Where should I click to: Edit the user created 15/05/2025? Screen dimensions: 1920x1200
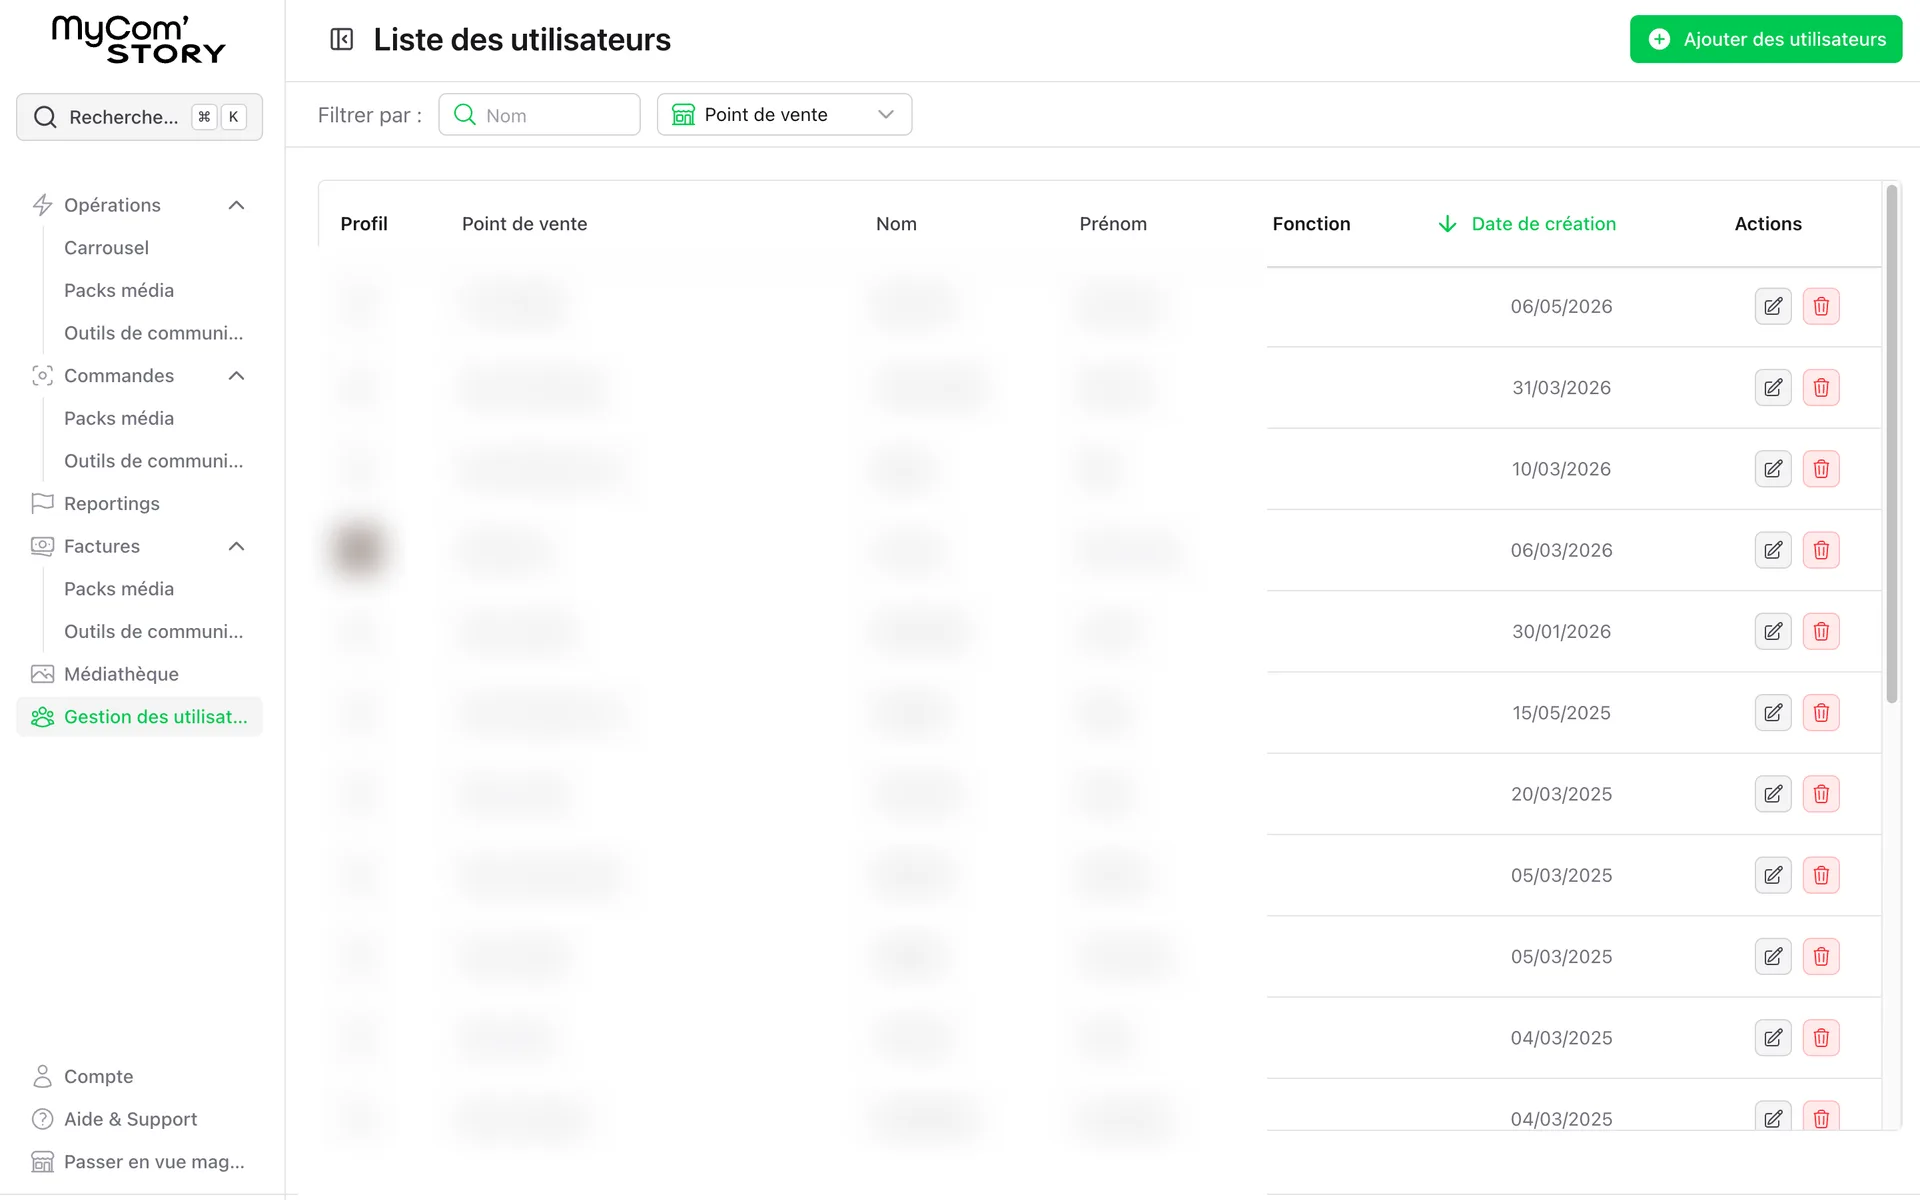coord(1773,712)
